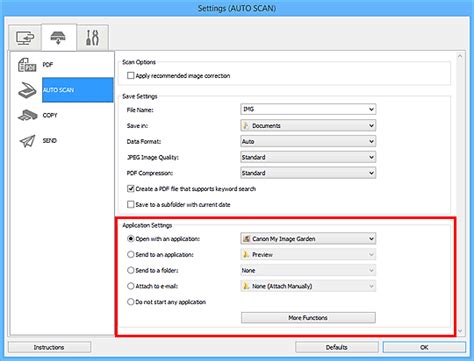474x361 pixels.
Task: Enable Save to a subfolder with current date
Action: [131, 204]
